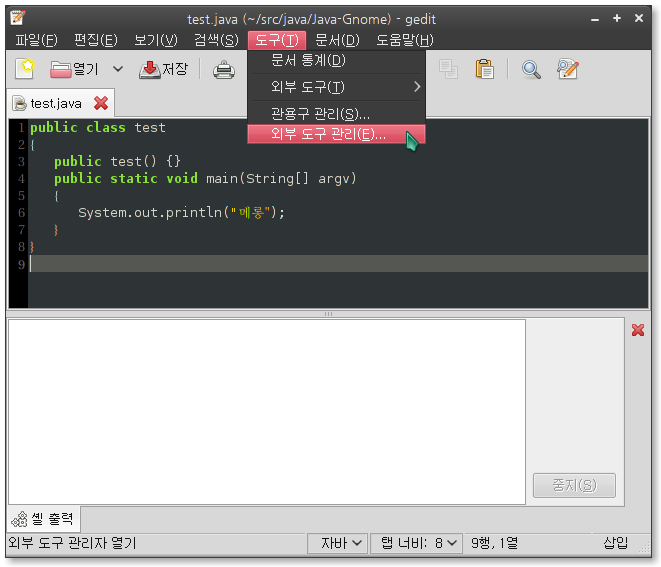The width and height of the screenshot is (661, 567).
Task: Choose 문서 통계(D) from the menu
Action: 336,60
